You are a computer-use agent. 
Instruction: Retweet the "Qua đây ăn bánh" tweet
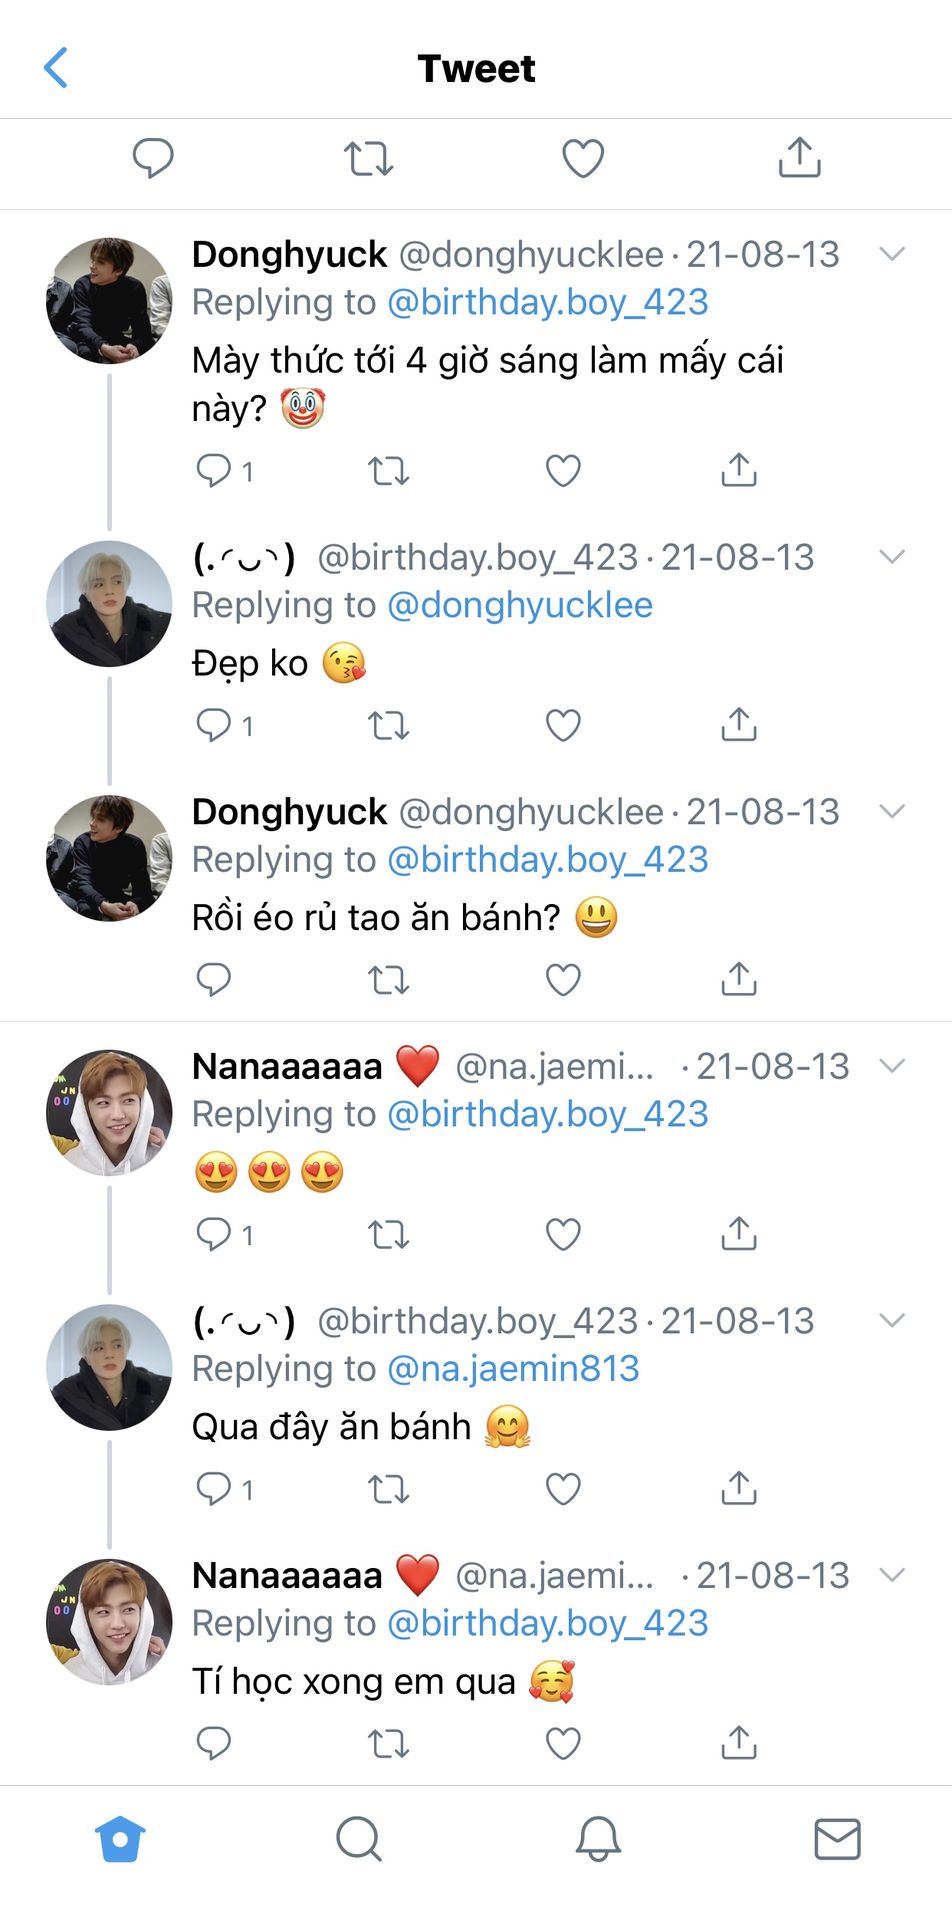(x=388, y=1488)
